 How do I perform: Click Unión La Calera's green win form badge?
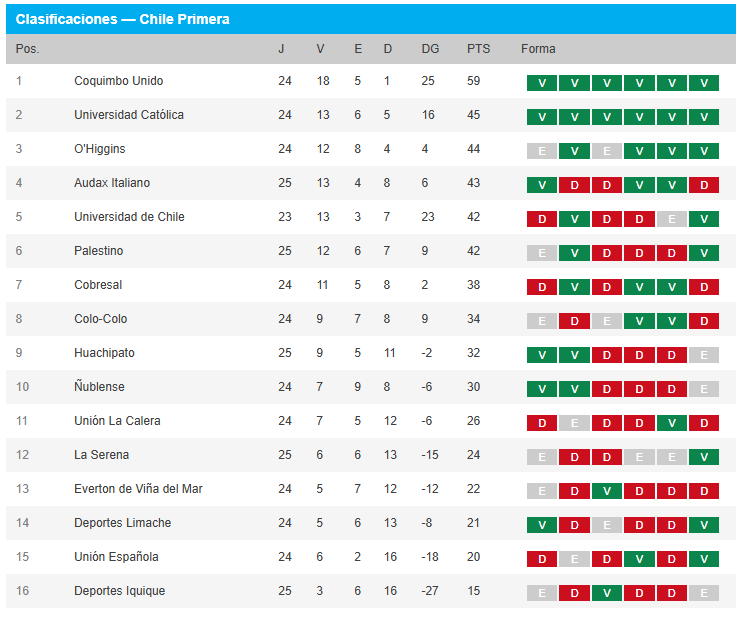[671, 423]
